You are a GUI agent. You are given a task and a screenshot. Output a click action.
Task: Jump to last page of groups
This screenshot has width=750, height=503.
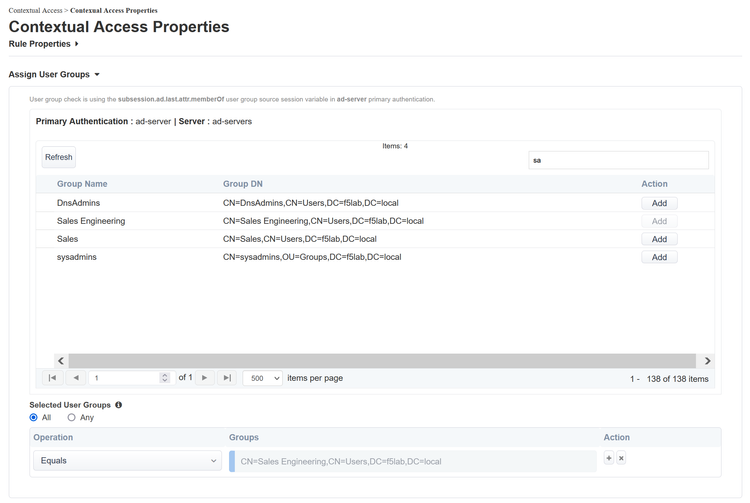click(x=227, y=378)
